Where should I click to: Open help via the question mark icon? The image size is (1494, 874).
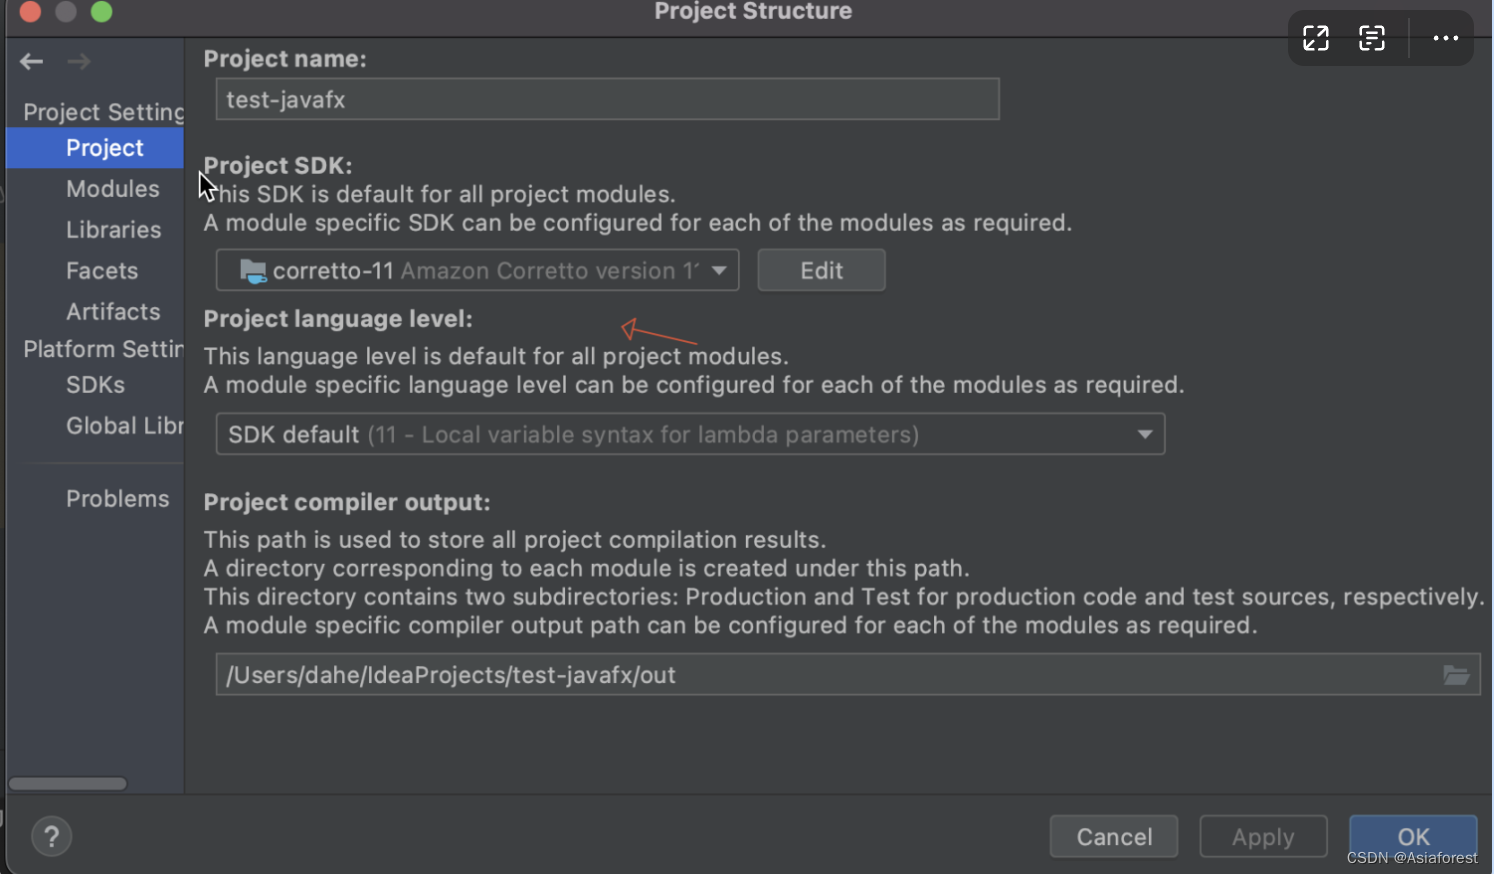[x=51, y=836]
